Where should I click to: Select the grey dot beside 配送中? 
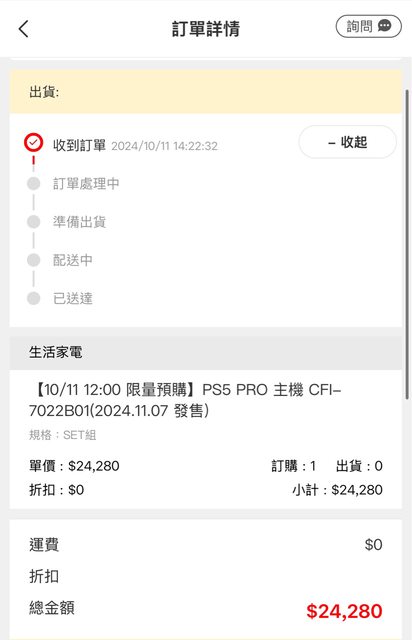33,260
